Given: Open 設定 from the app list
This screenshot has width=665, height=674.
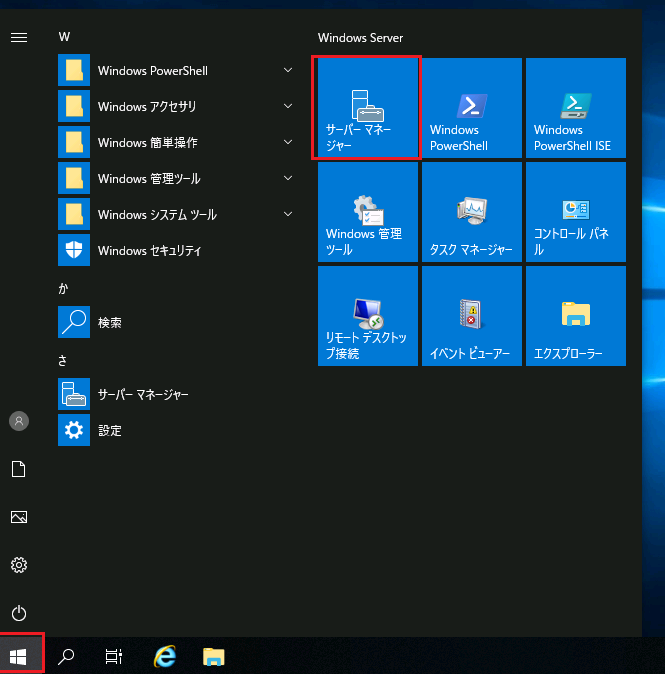Looking at the screenshot, I should coord(110,431).
